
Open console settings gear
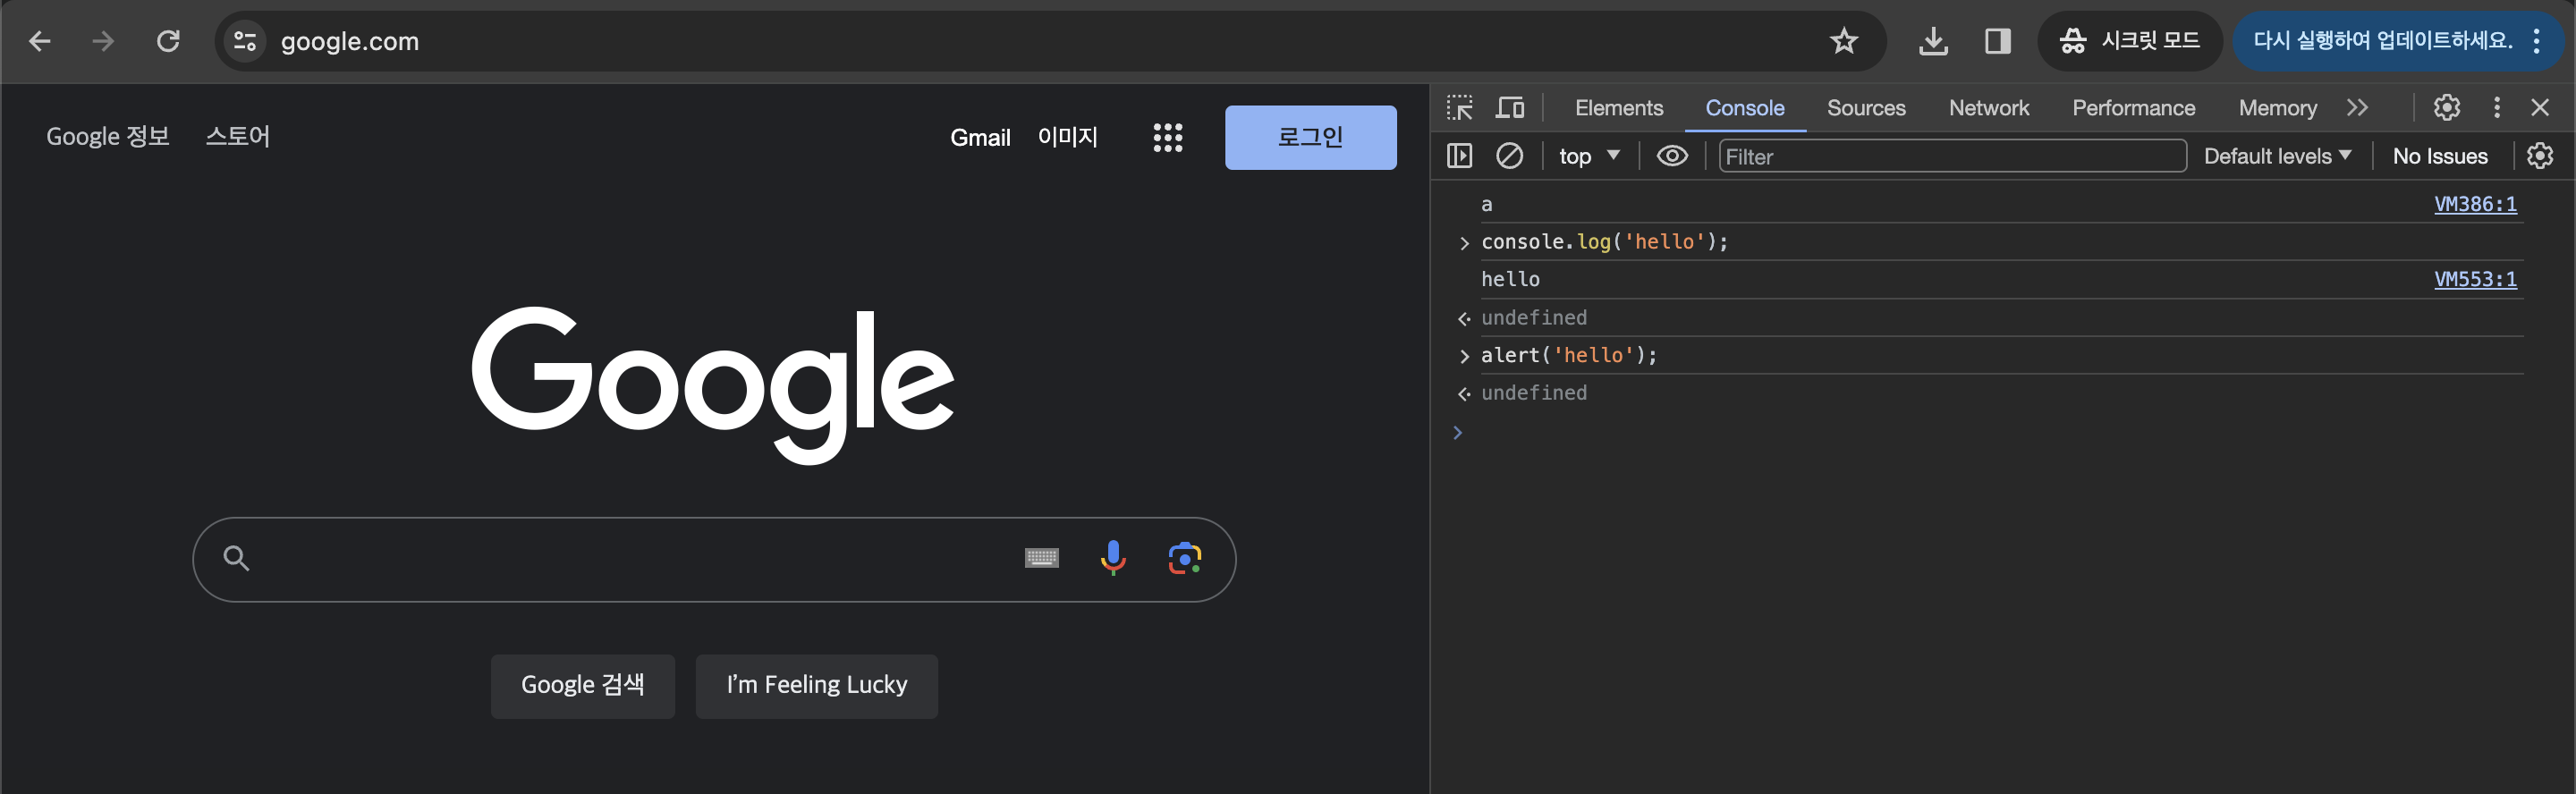(x=2539, y=156)
